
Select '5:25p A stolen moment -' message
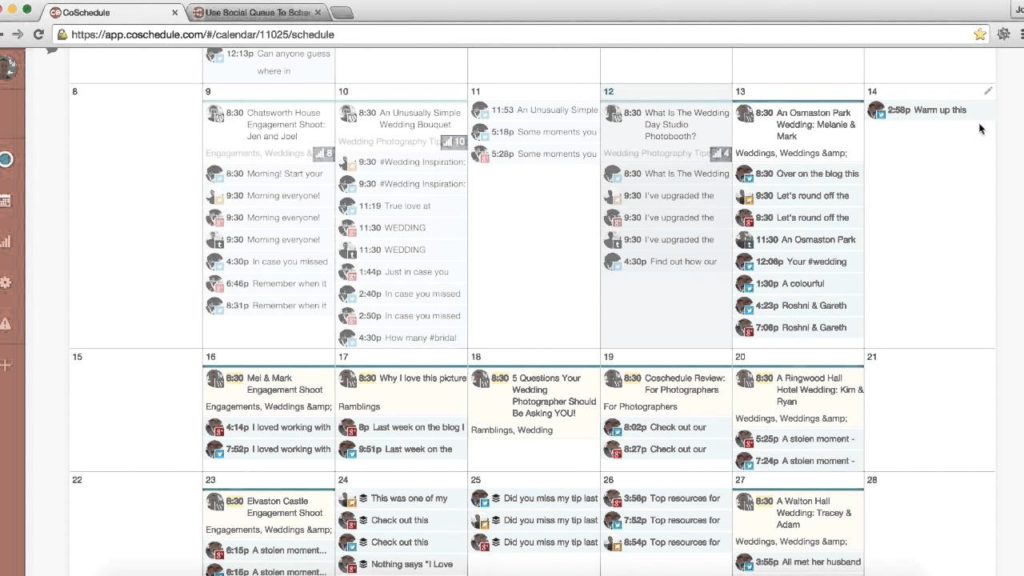click(x=798, y=440)
